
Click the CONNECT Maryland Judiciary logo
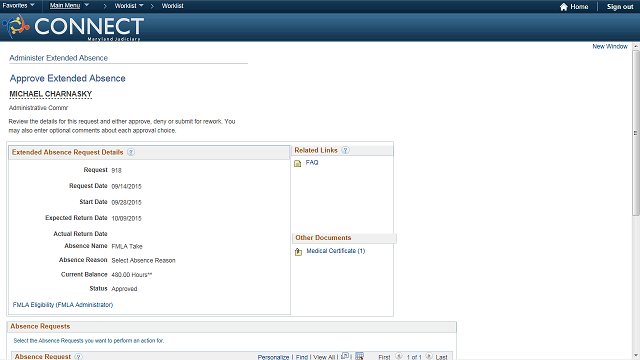[73, 27]
